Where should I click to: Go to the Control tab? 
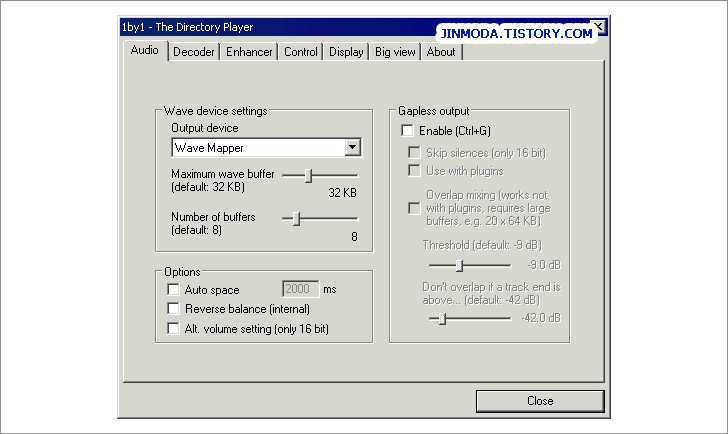[301, 52]
